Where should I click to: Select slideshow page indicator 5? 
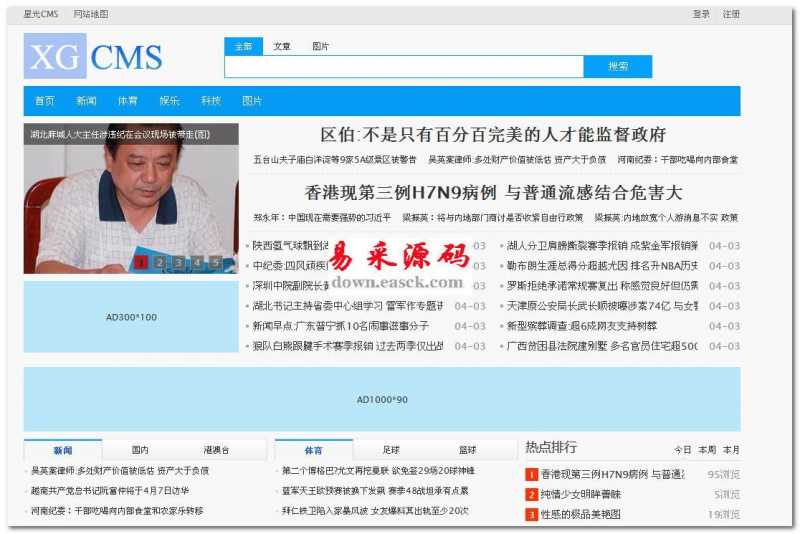click(214, 263)
